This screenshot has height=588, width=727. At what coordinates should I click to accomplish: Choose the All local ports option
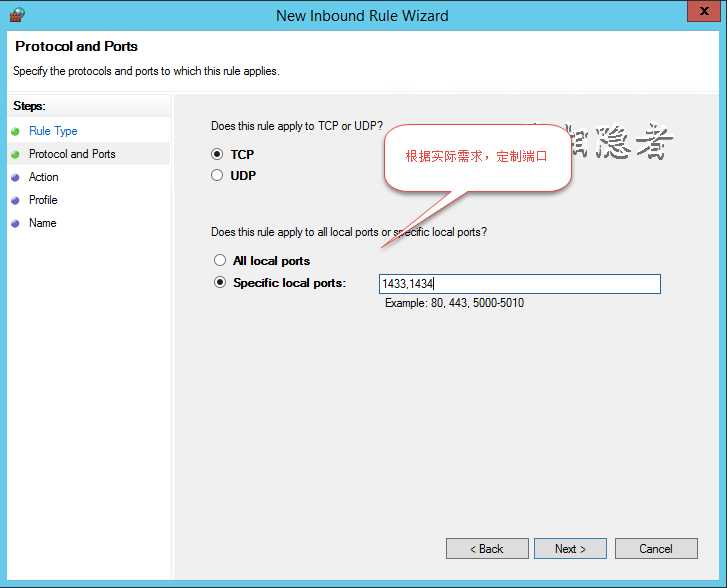point(220,260)
